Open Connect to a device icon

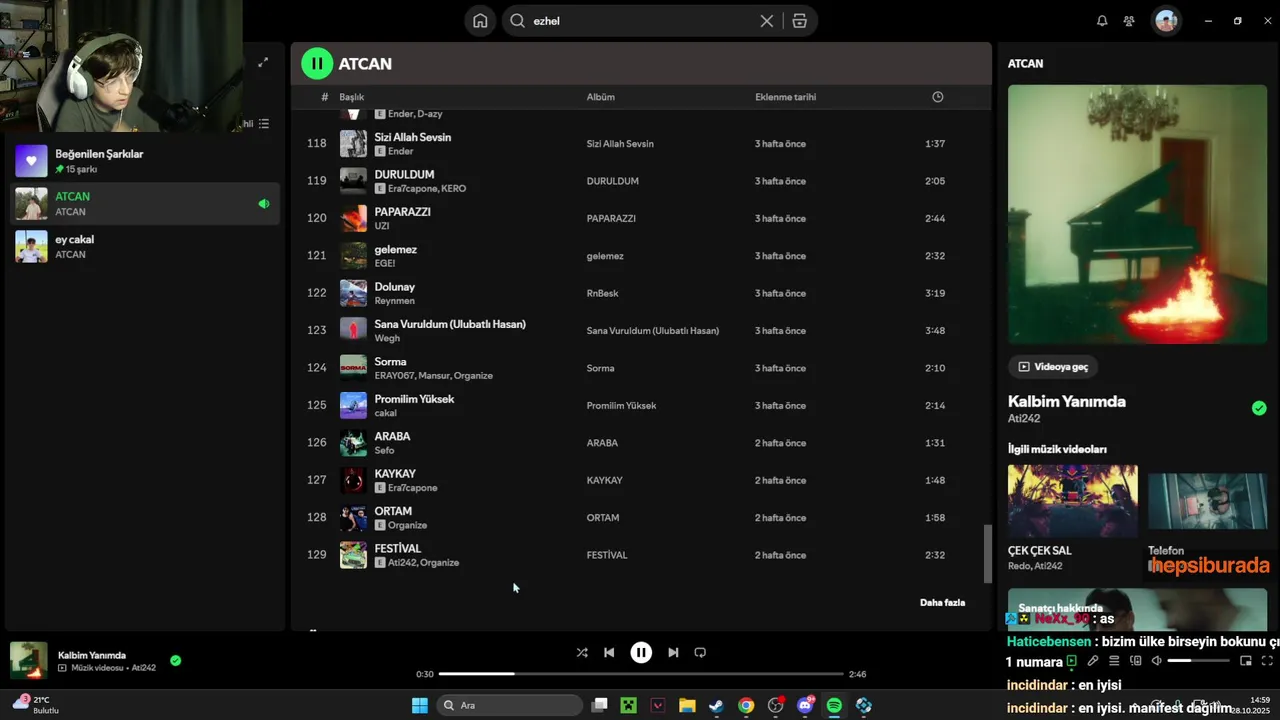[1135, 661]
